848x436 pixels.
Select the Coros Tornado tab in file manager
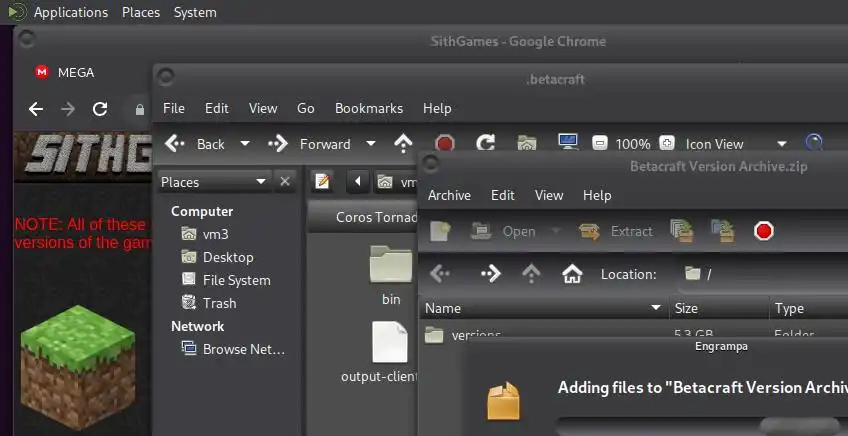(363, 217)
